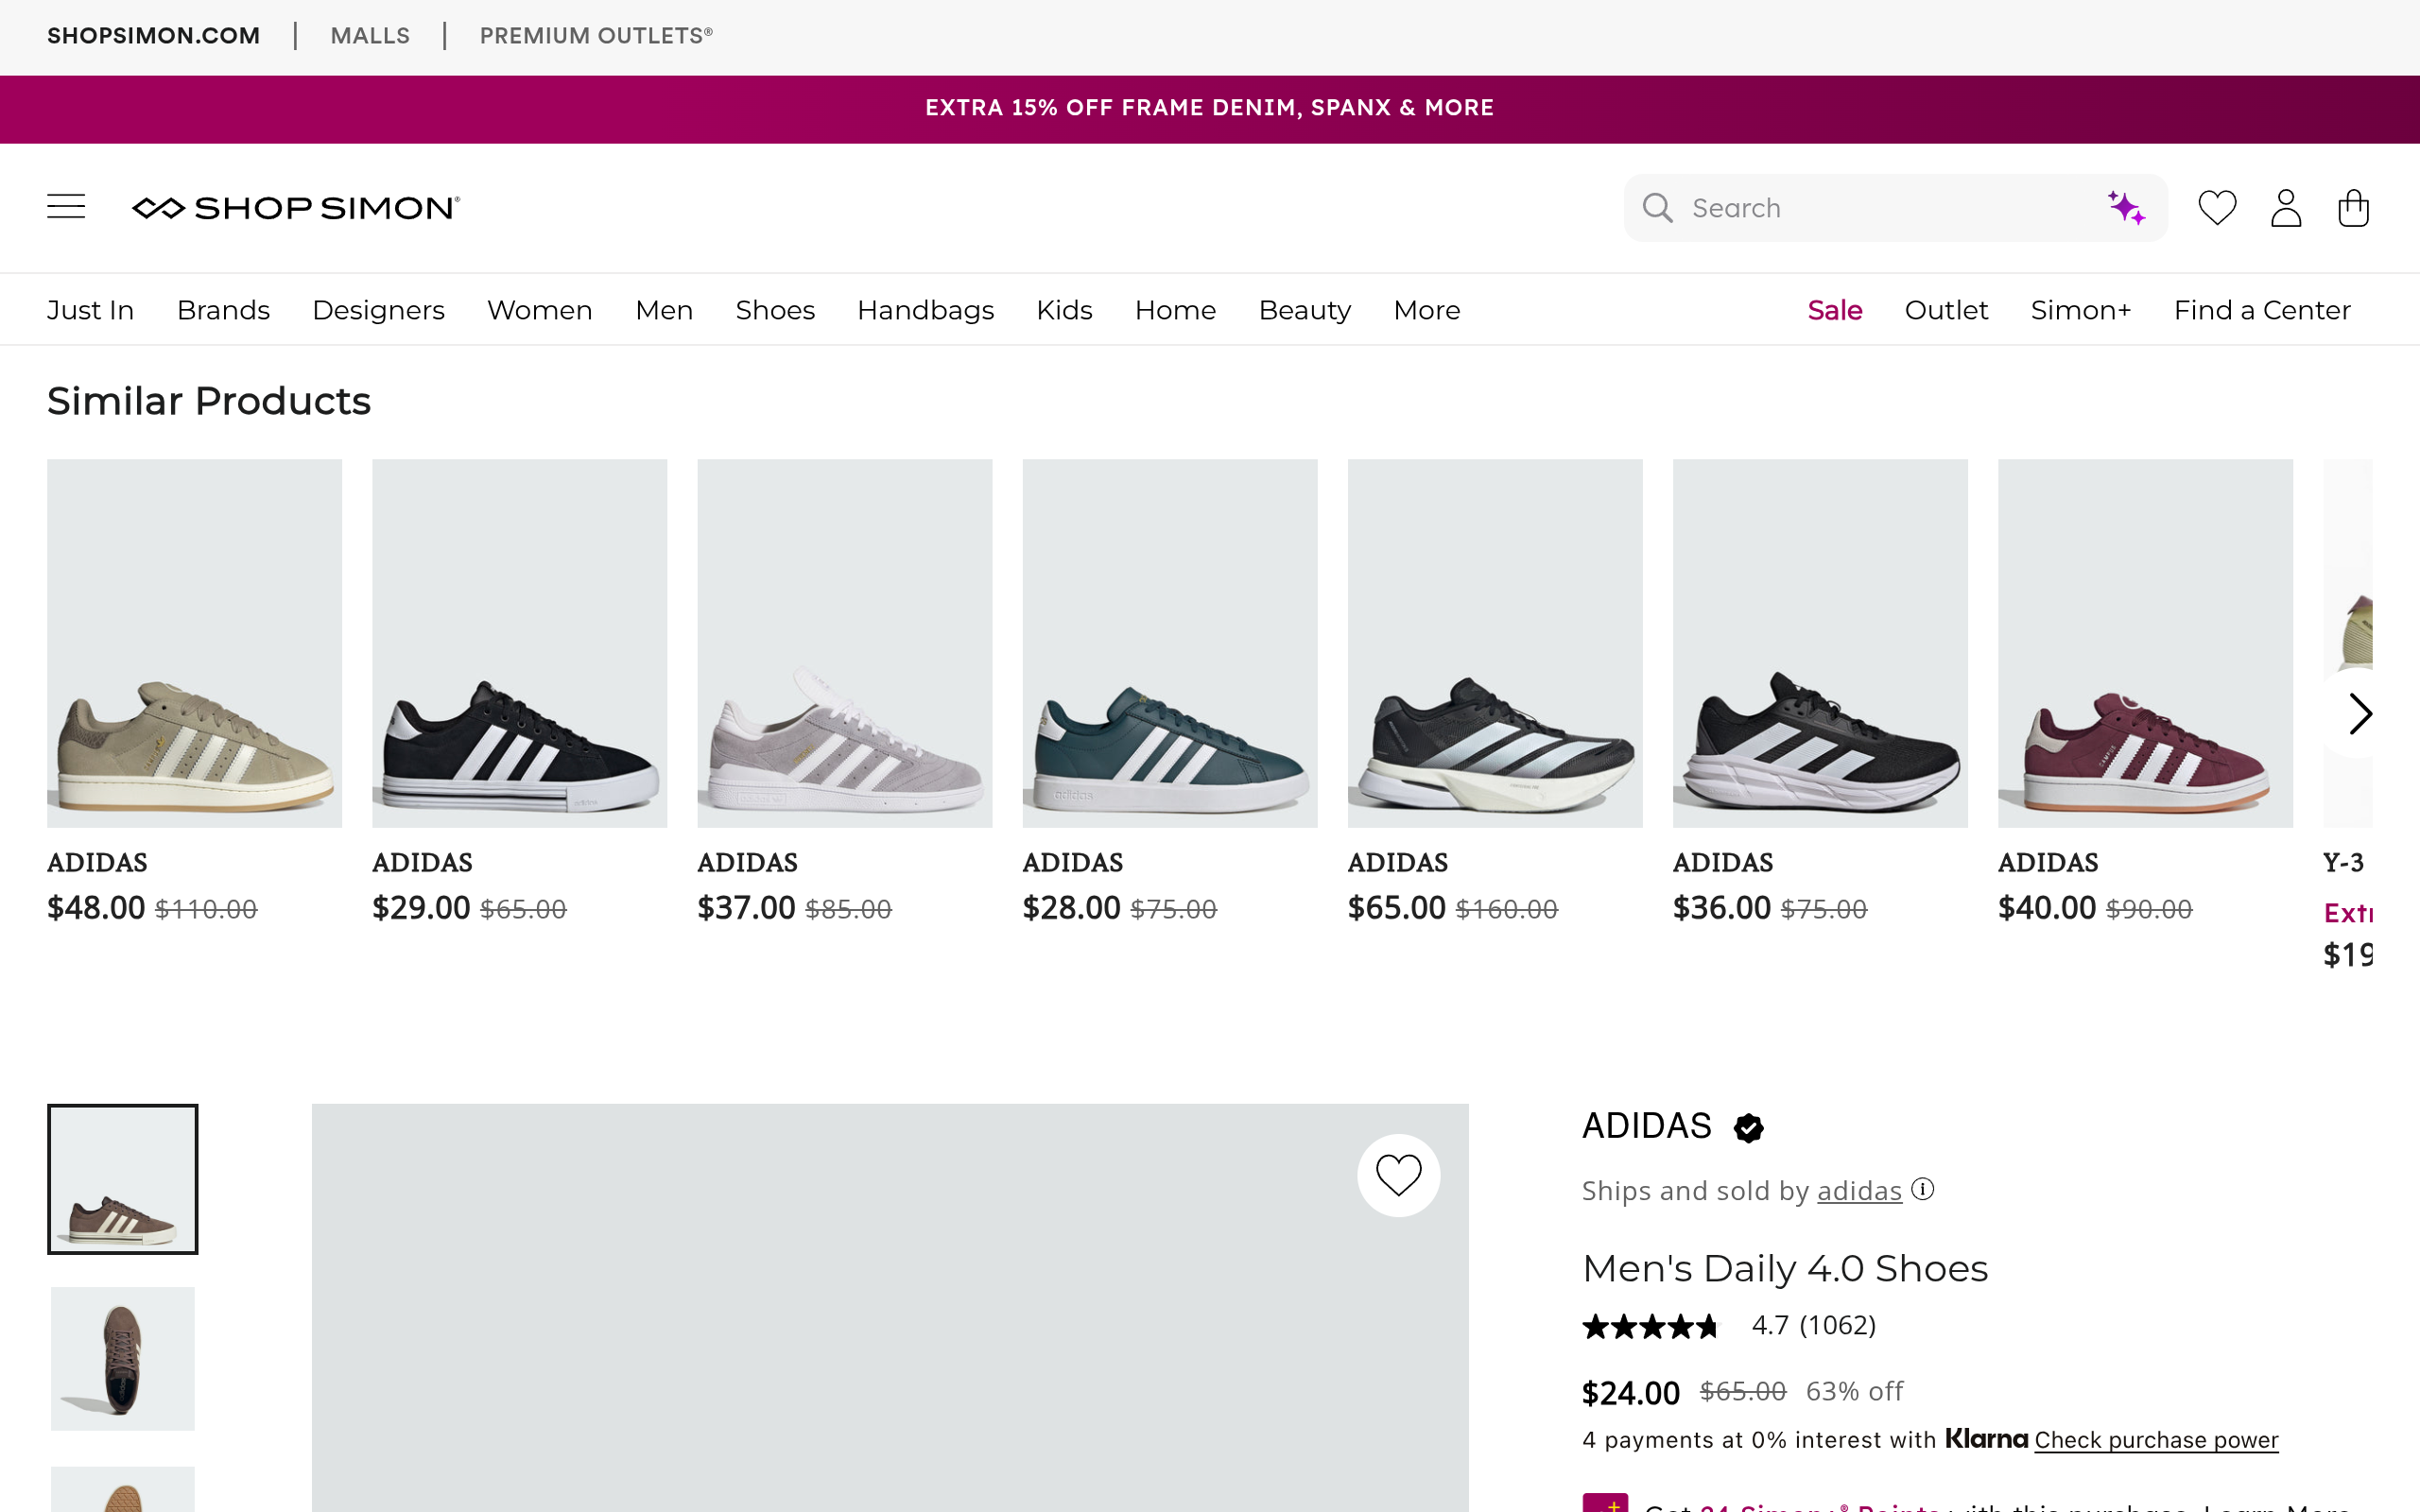This screenshot has height=1512, width=2420.
Task: Open the Brands navigation menu
Action: pyautogui.click(x=223, y=310)
